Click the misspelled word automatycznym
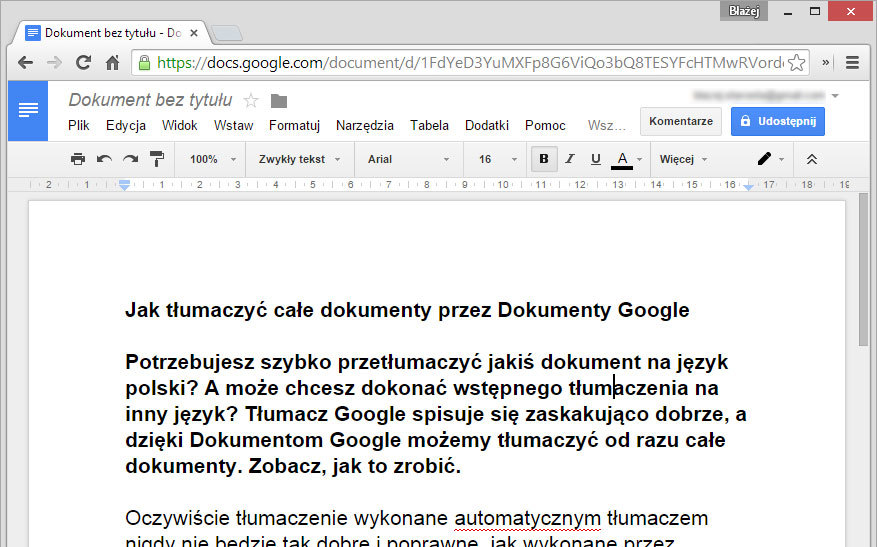 pos(527,518)
